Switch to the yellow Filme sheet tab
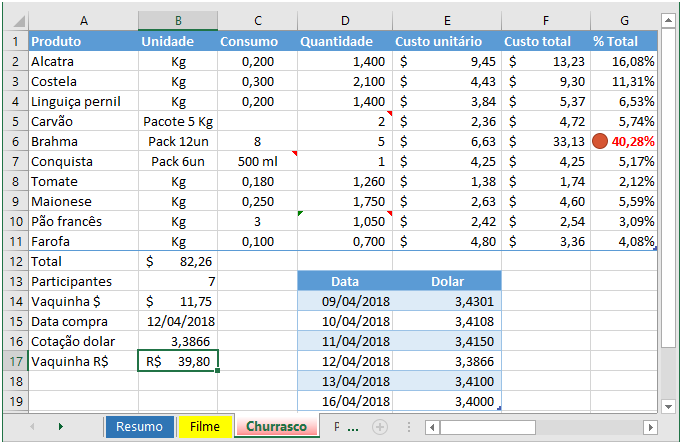The width and height of the screenshot is (683, 445). [x=204, y=427]
